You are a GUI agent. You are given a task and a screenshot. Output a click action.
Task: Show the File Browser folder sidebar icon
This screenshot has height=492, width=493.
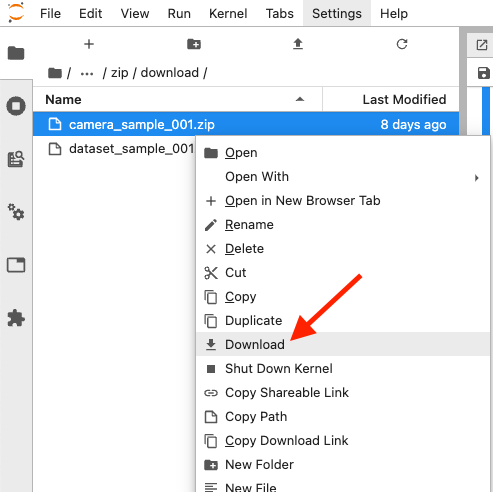click(x=16, y=53)
